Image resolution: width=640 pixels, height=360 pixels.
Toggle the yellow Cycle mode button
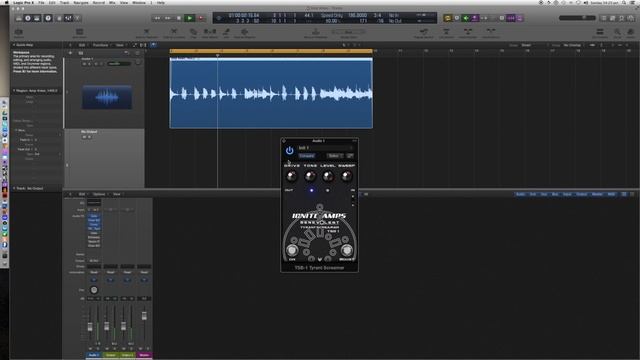click(448, 18)
